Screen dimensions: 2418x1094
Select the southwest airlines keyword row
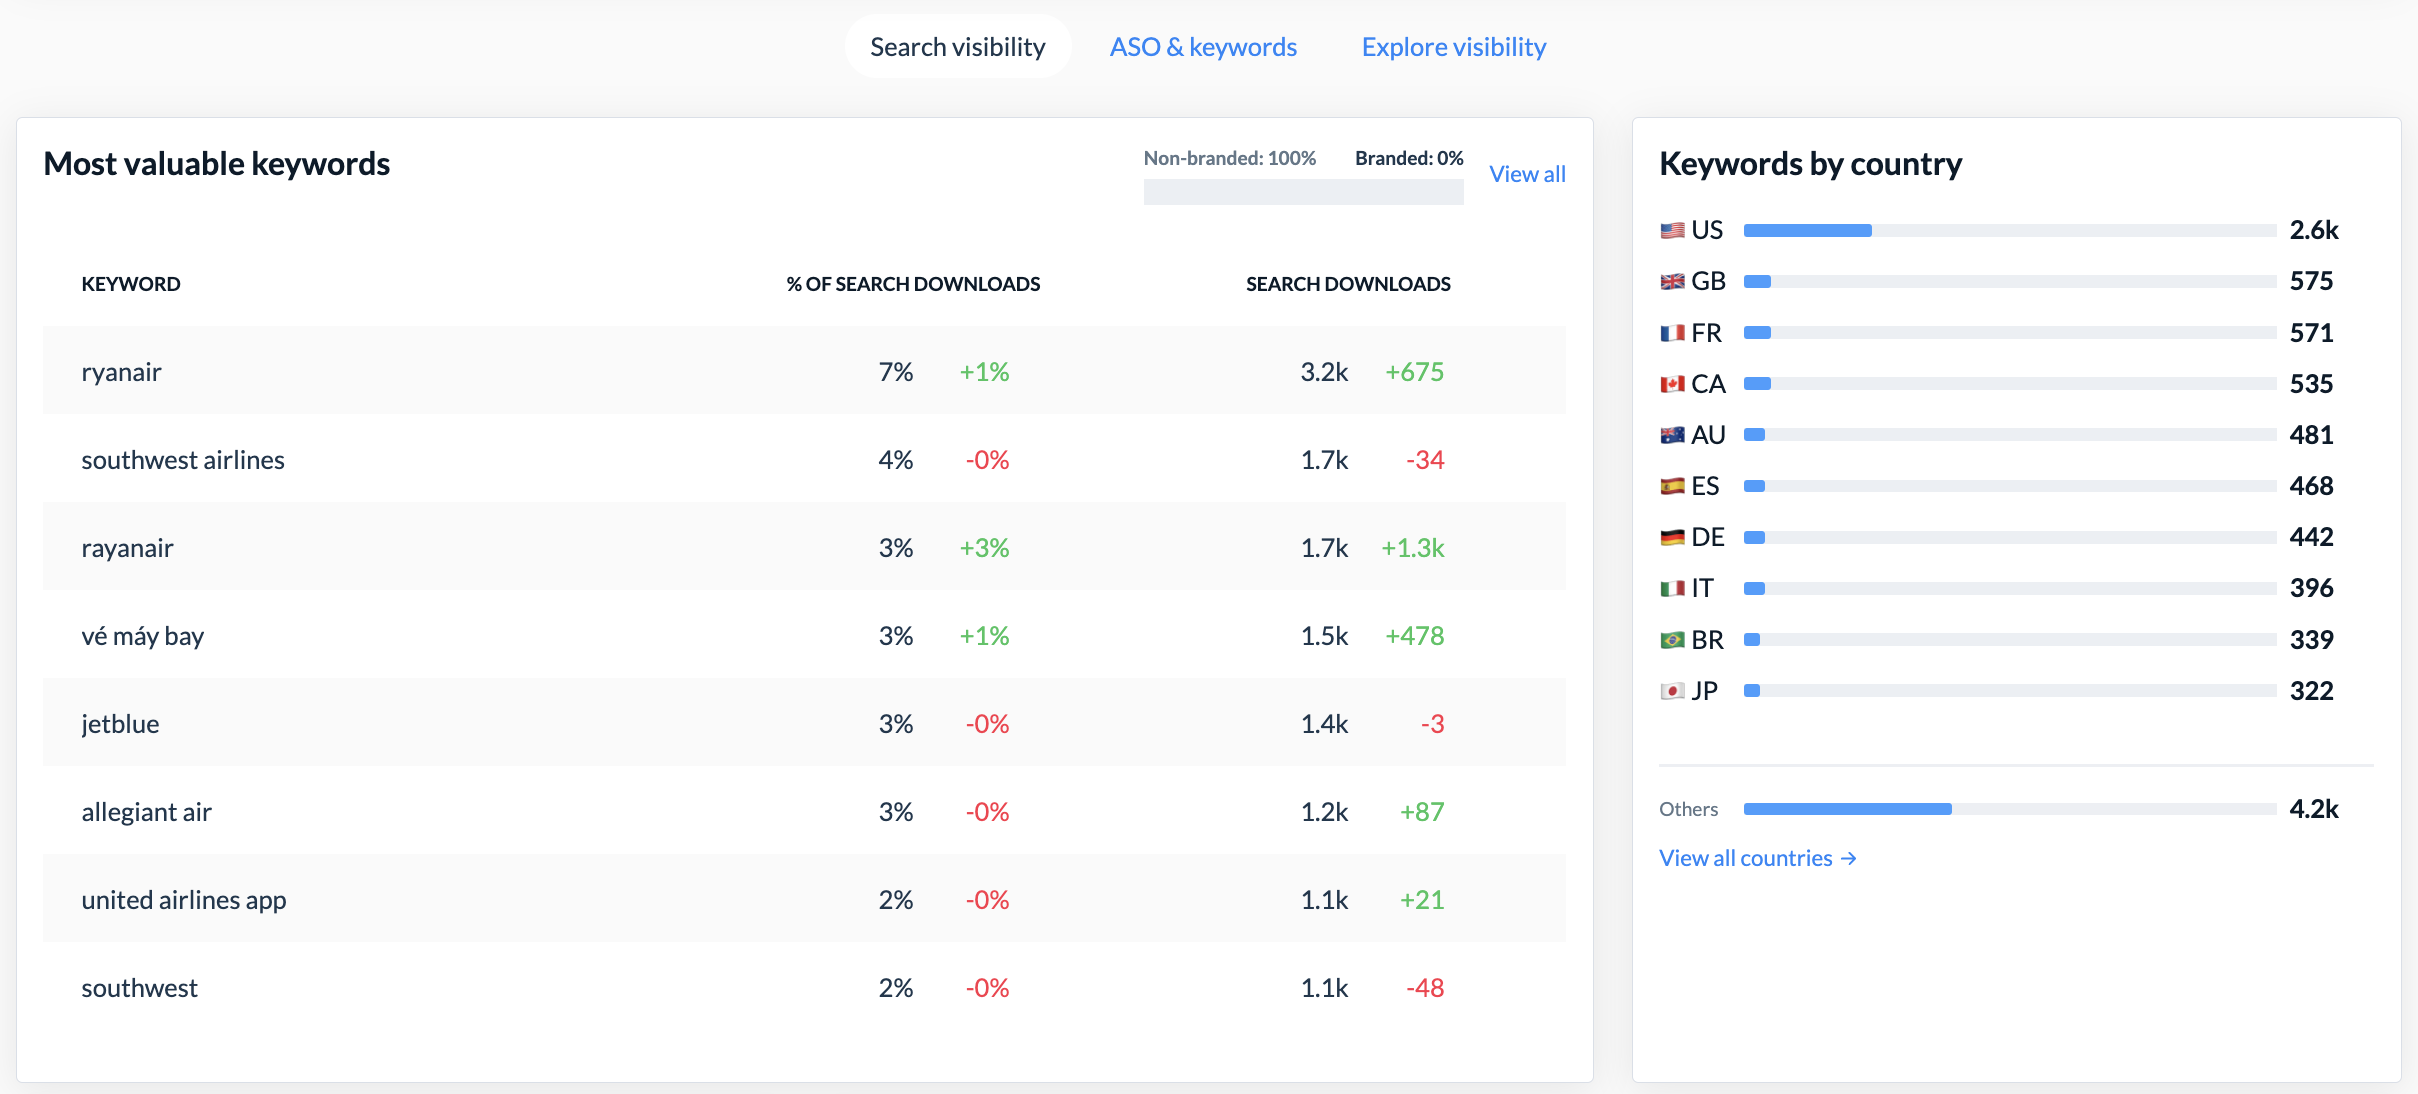(x=804, y=459)
